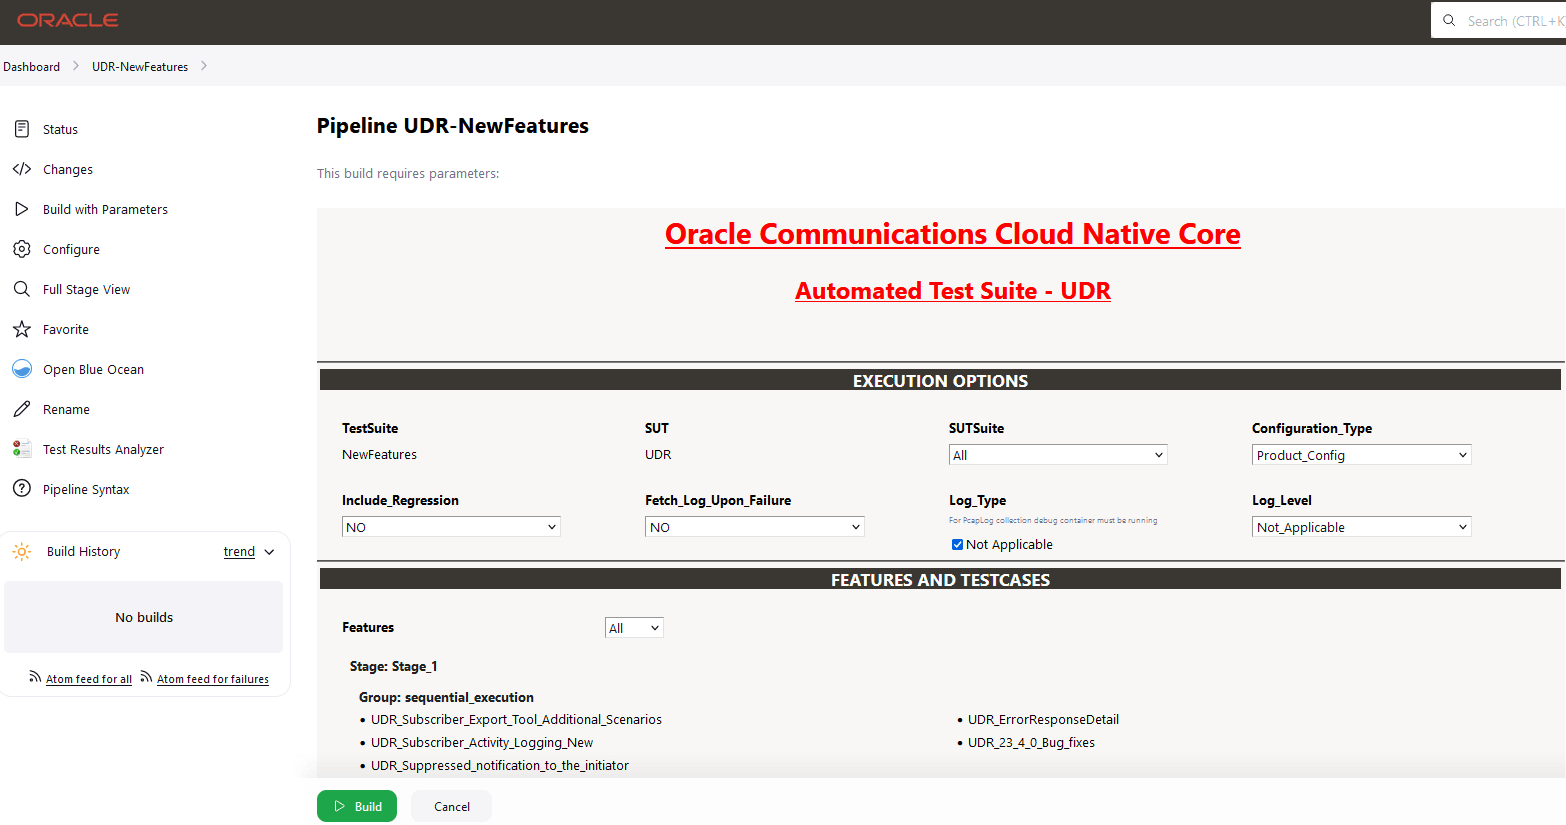Click chevron after UDR-NewFeatures breadcrumb
The height and width of the screenshot is (825, 1566).
pyautogui.click(x=203, y=66)
